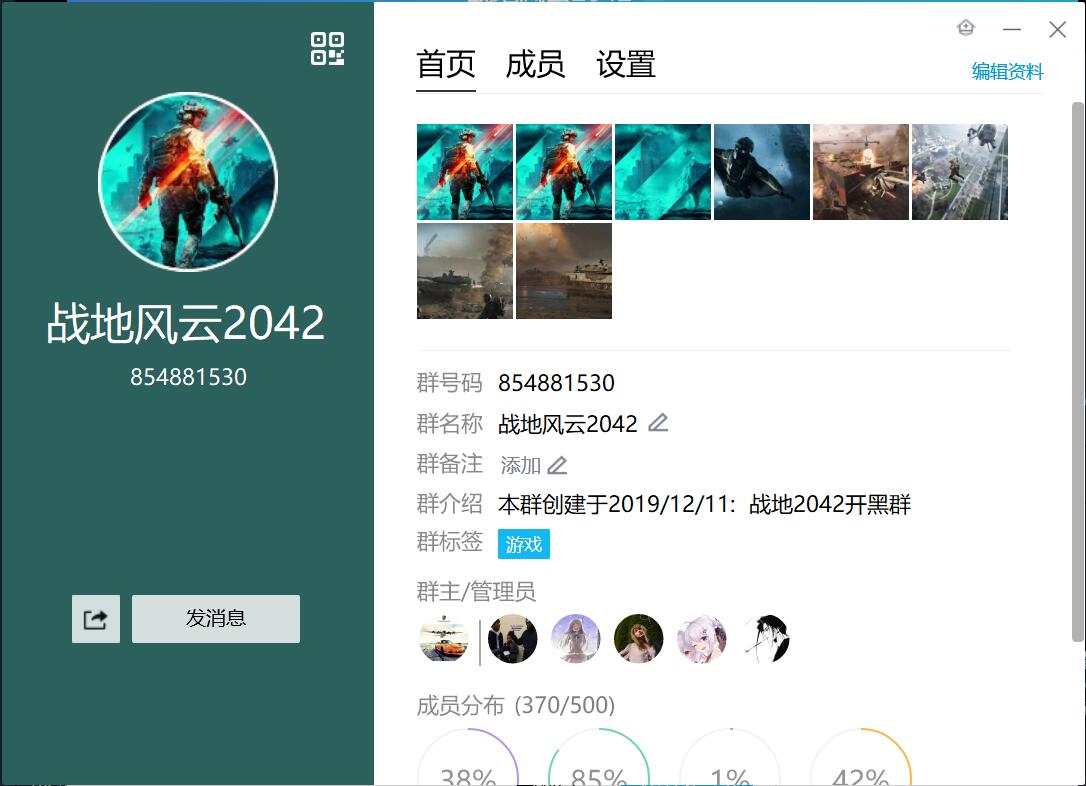Screen dimensions: 1086x786
Task: Minimize the group profile window
Action: tap(1011, 29)
